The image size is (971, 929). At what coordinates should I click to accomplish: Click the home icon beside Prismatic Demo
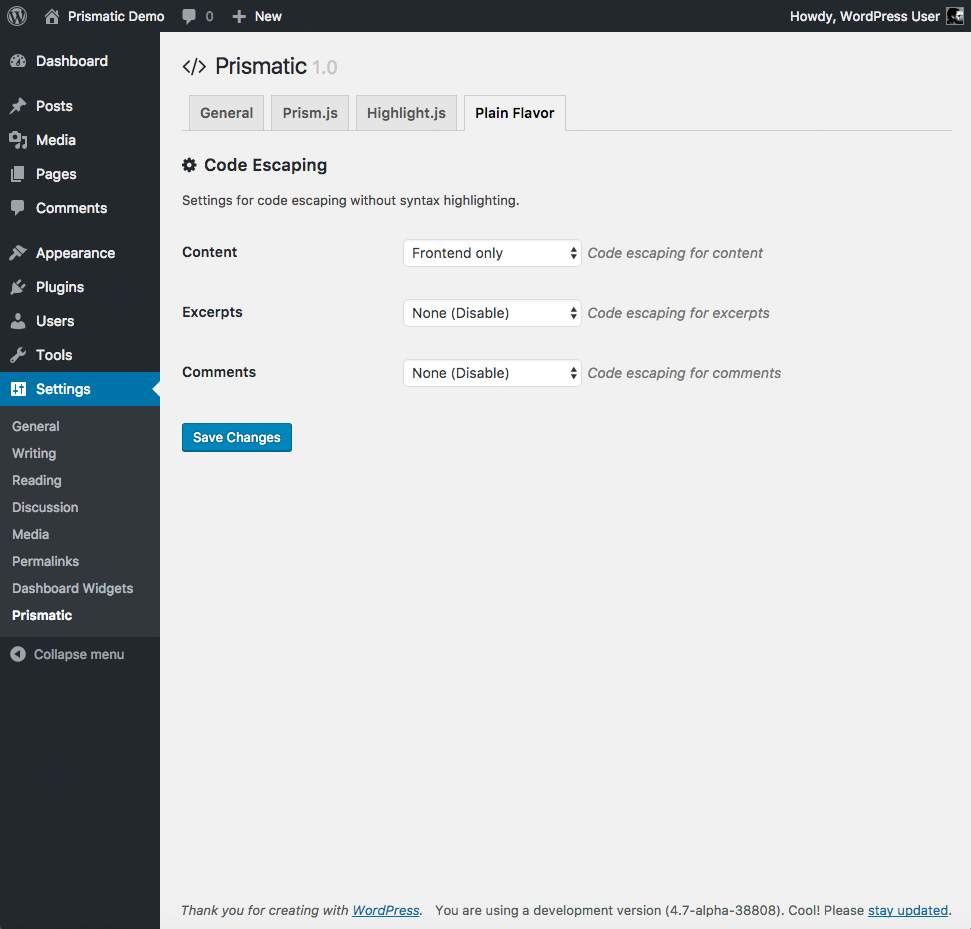(x=52, y=16)
